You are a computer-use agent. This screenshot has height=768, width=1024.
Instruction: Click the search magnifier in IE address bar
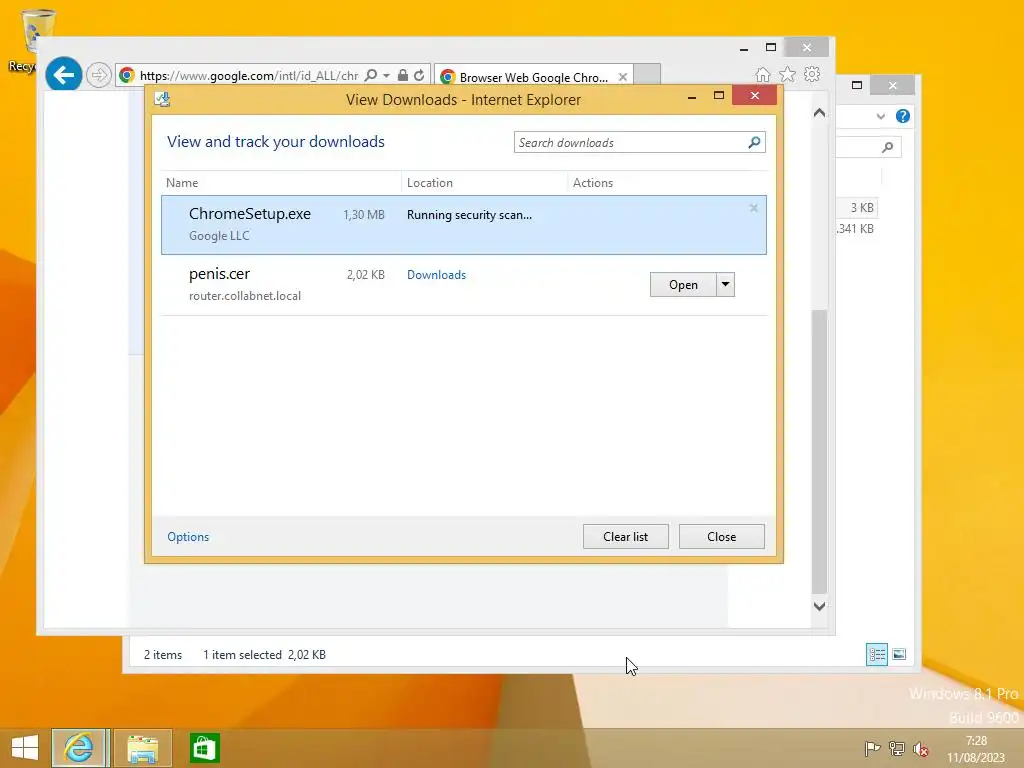coord(370,75)
